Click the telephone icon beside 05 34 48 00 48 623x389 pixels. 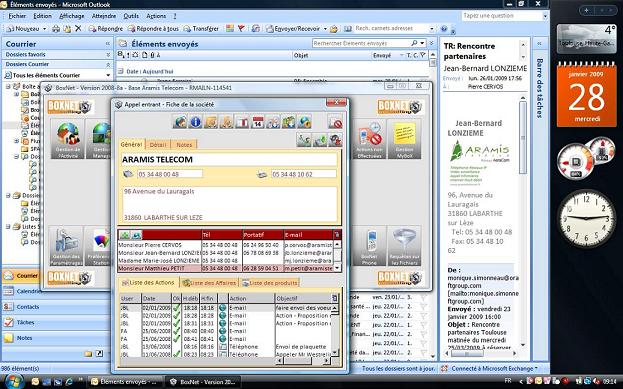(128, 174)
